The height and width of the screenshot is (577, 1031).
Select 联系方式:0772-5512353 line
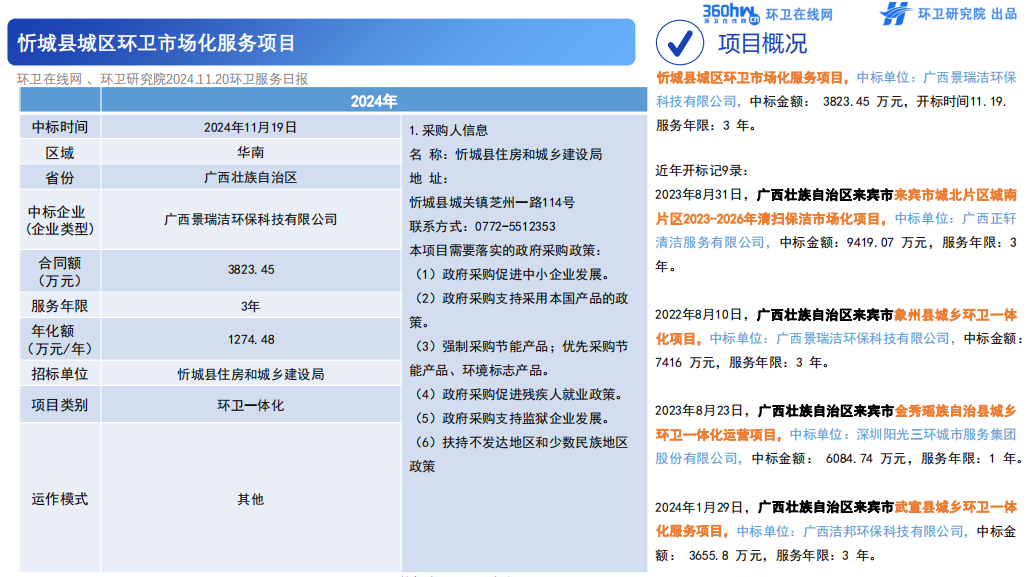click(x=482, y=226)
